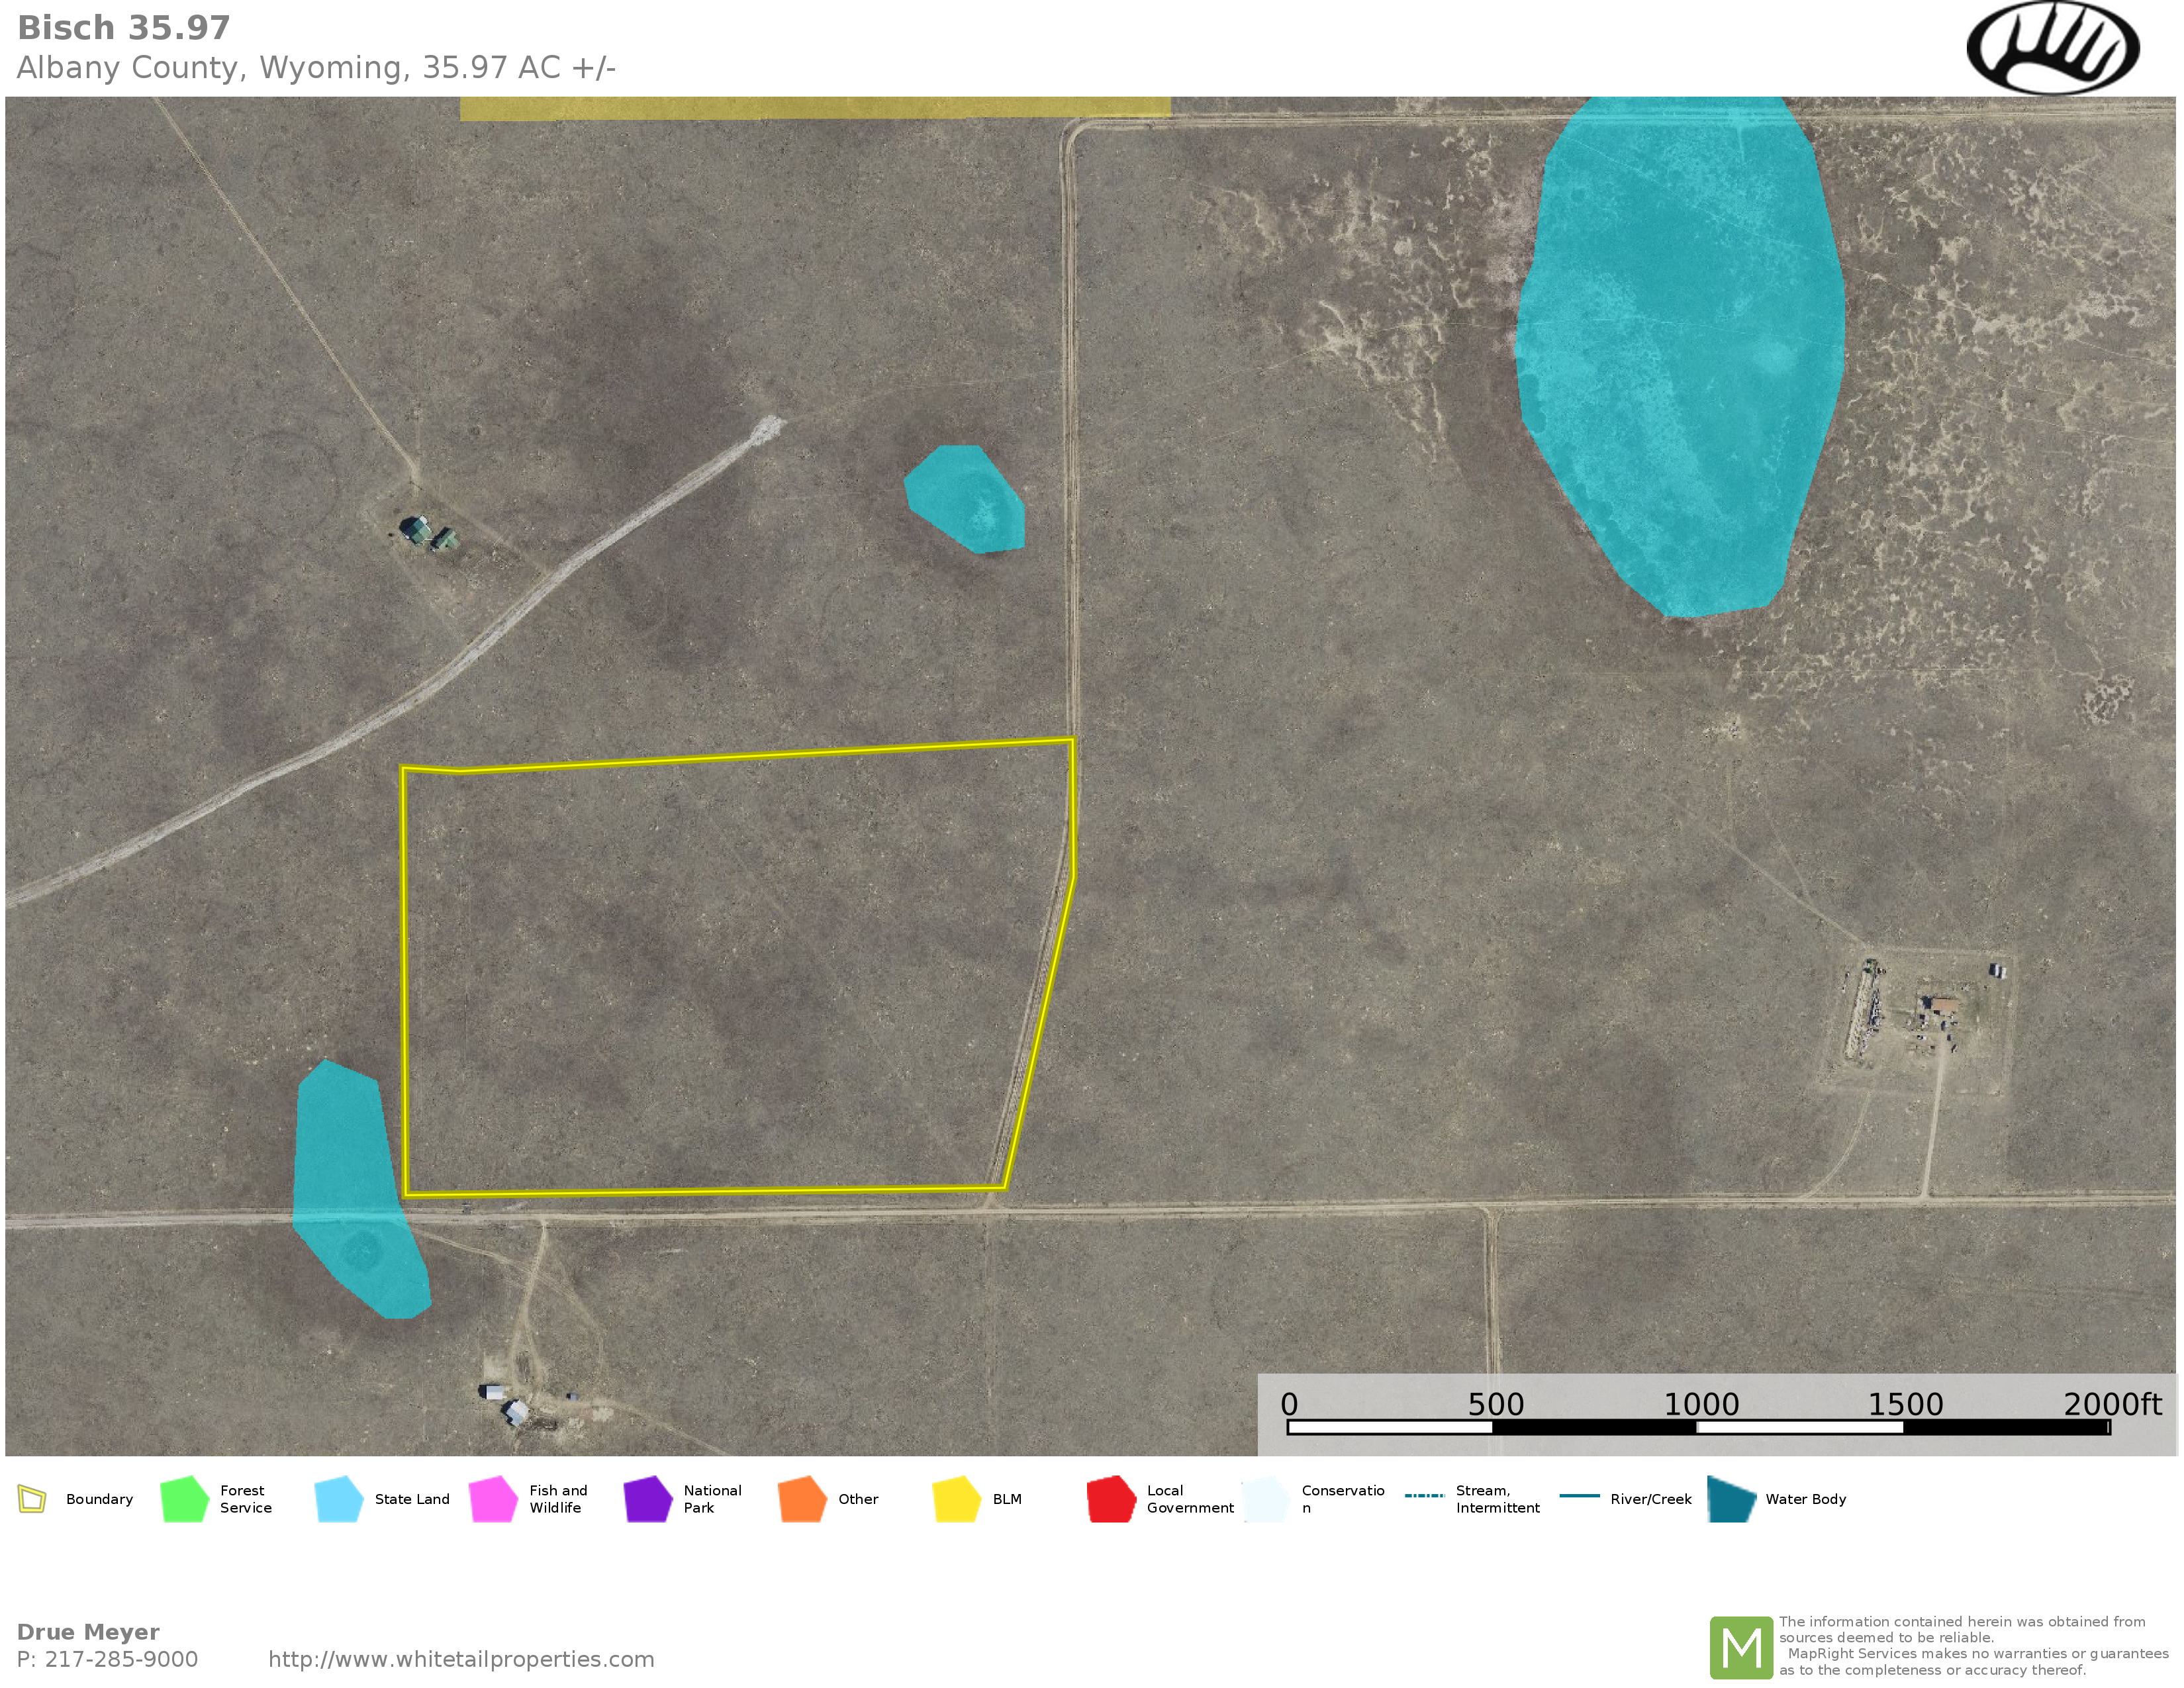Click the orange Other legend swatch

pos(802,1499)
